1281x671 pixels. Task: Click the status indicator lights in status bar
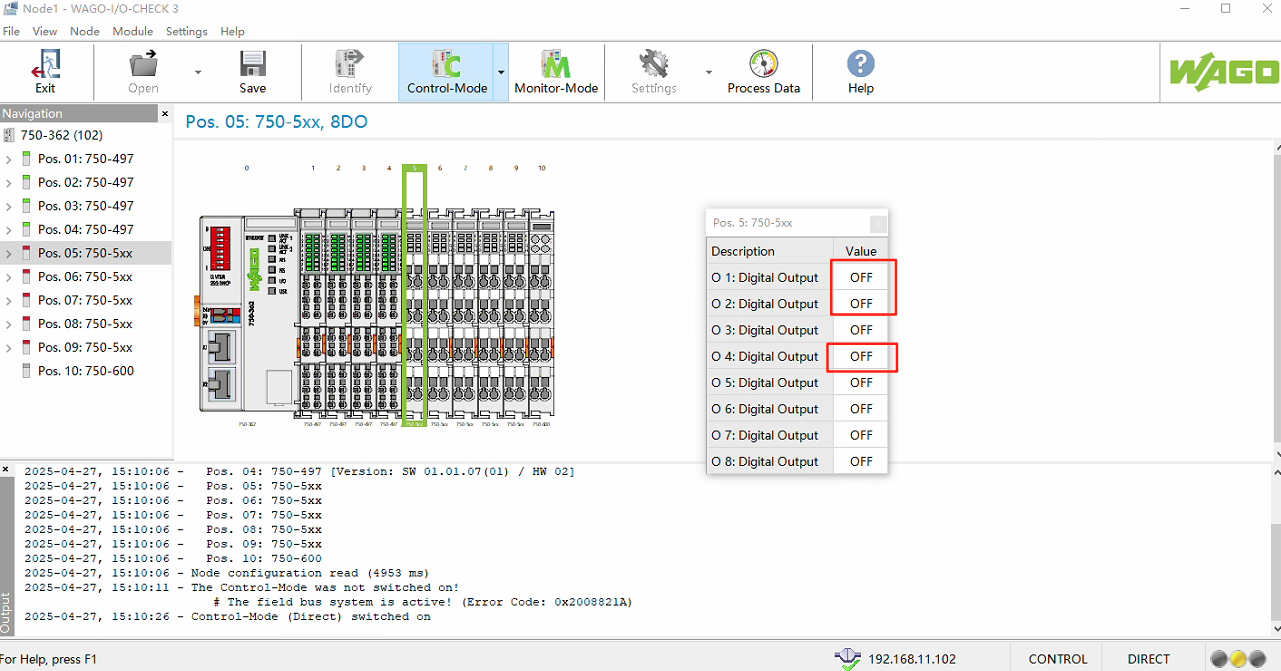[1238, 659]
